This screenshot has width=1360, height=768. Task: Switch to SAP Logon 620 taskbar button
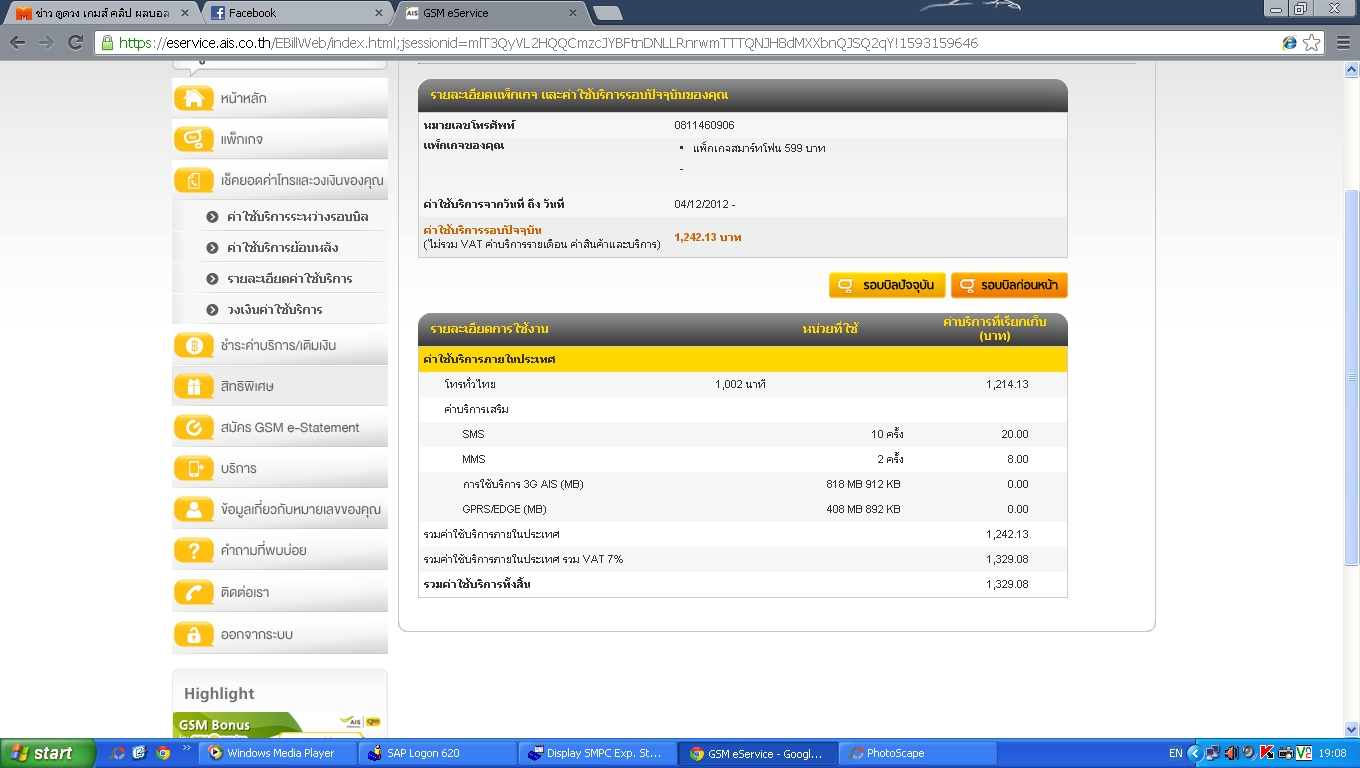click(x=435, y=753)
